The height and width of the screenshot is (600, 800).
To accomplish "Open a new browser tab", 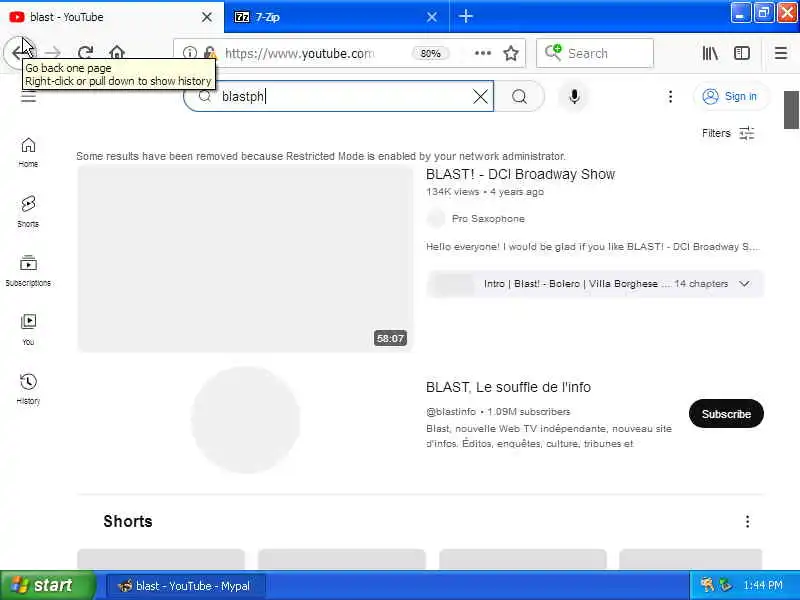I will tap(465, 16).
